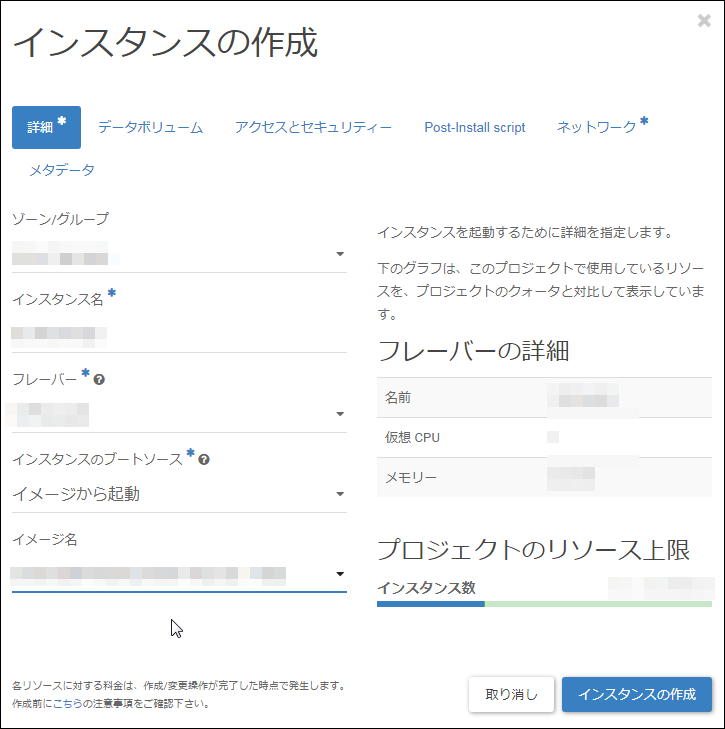Open the フレーバー dropdown
725x729 pixels.
180,414
